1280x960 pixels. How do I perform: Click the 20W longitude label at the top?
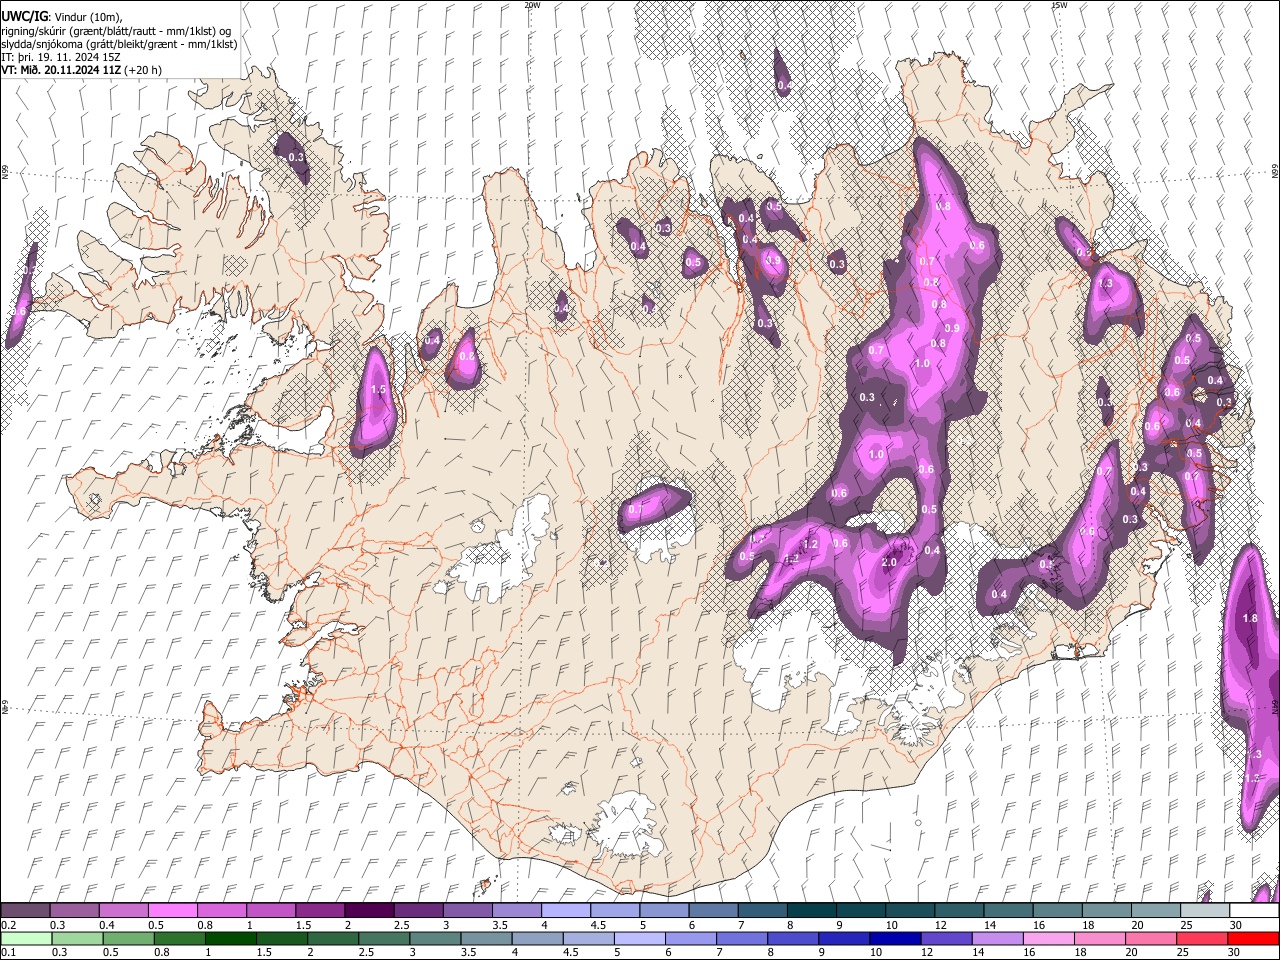click(533, 5)
